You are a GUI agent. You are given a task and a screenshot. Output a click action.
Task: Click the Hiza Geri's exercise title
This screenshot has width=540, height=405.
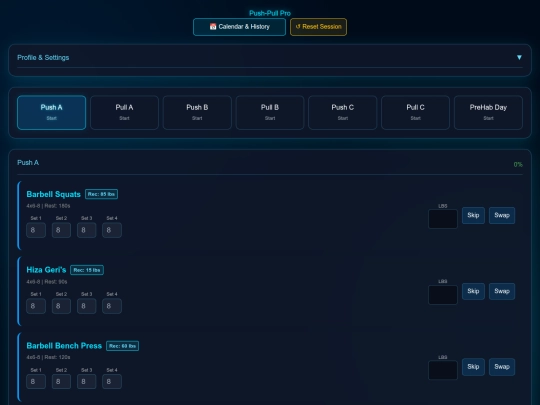pyautogui.click(x=46, y=270)
